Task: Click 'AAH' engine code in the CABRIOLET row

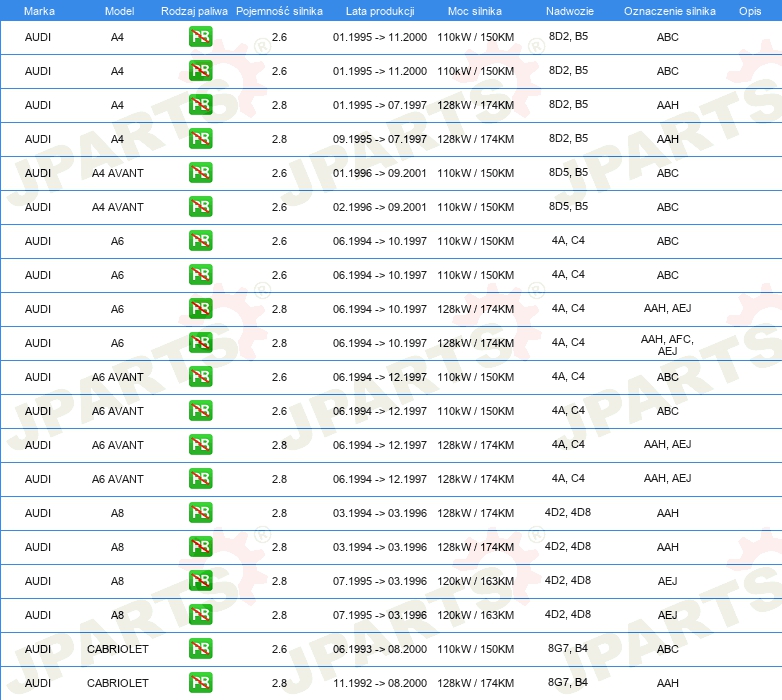Action: (667, 683)
